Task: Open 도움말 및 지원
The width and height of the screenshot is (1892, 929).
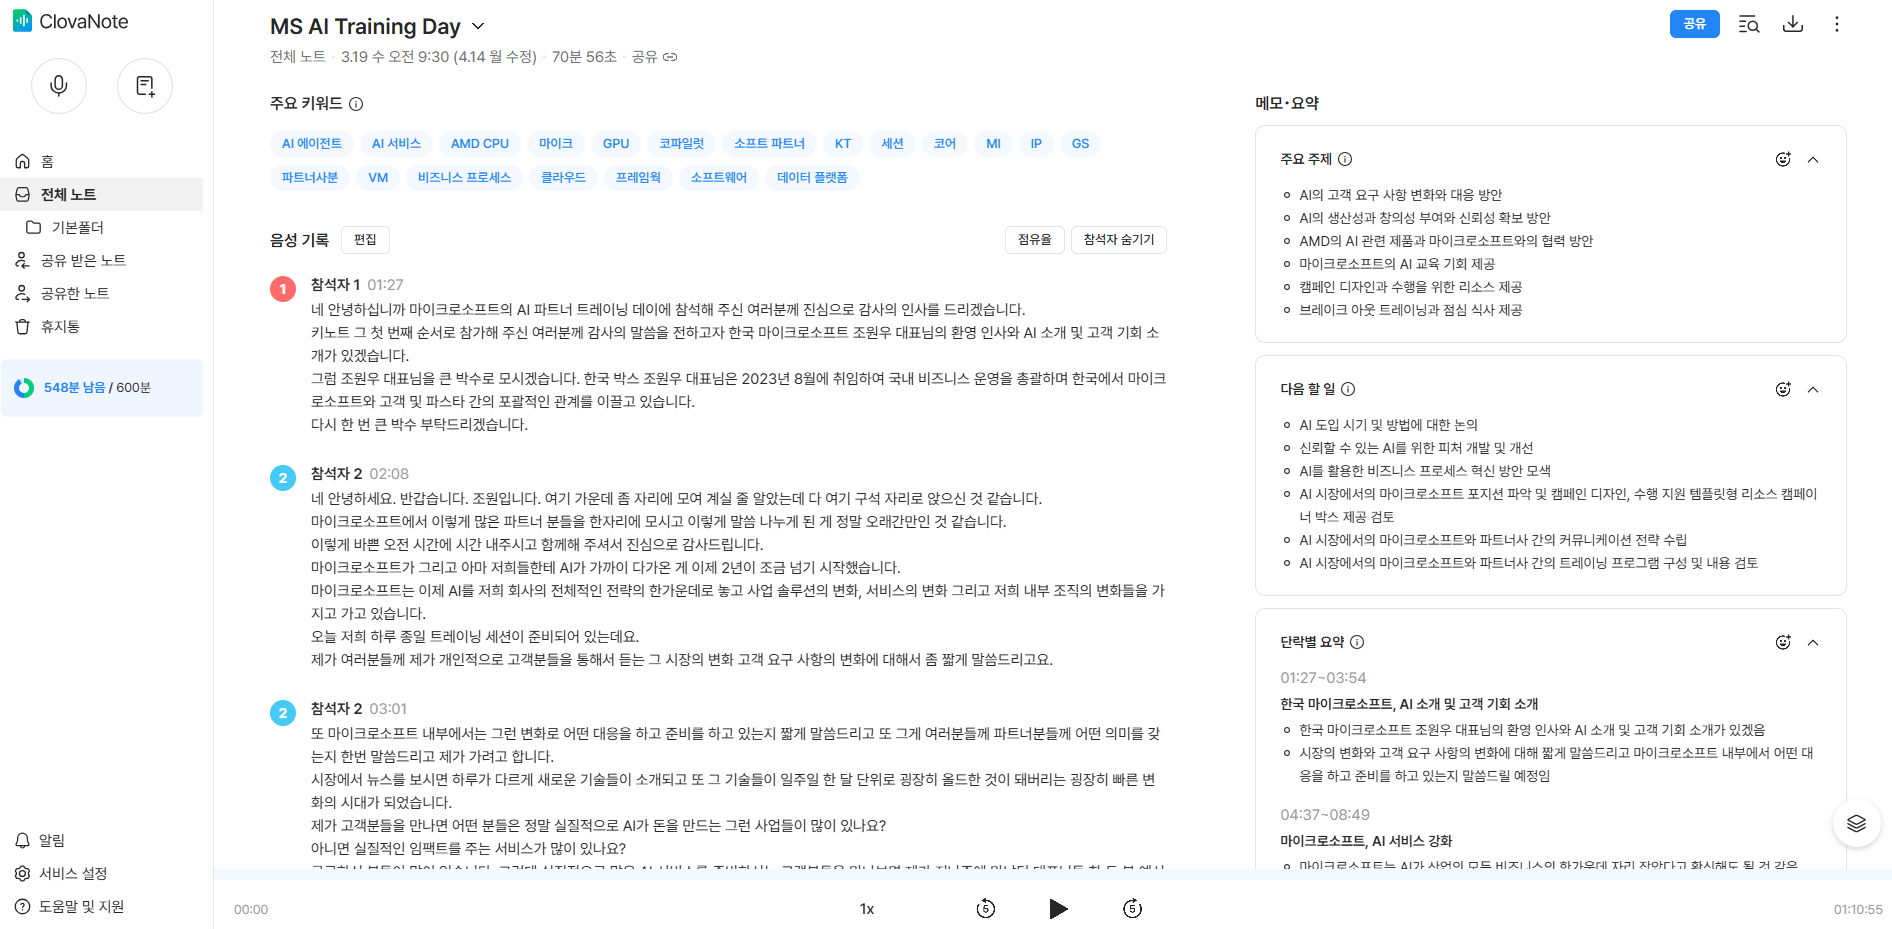Action: (x=70, y=906)
